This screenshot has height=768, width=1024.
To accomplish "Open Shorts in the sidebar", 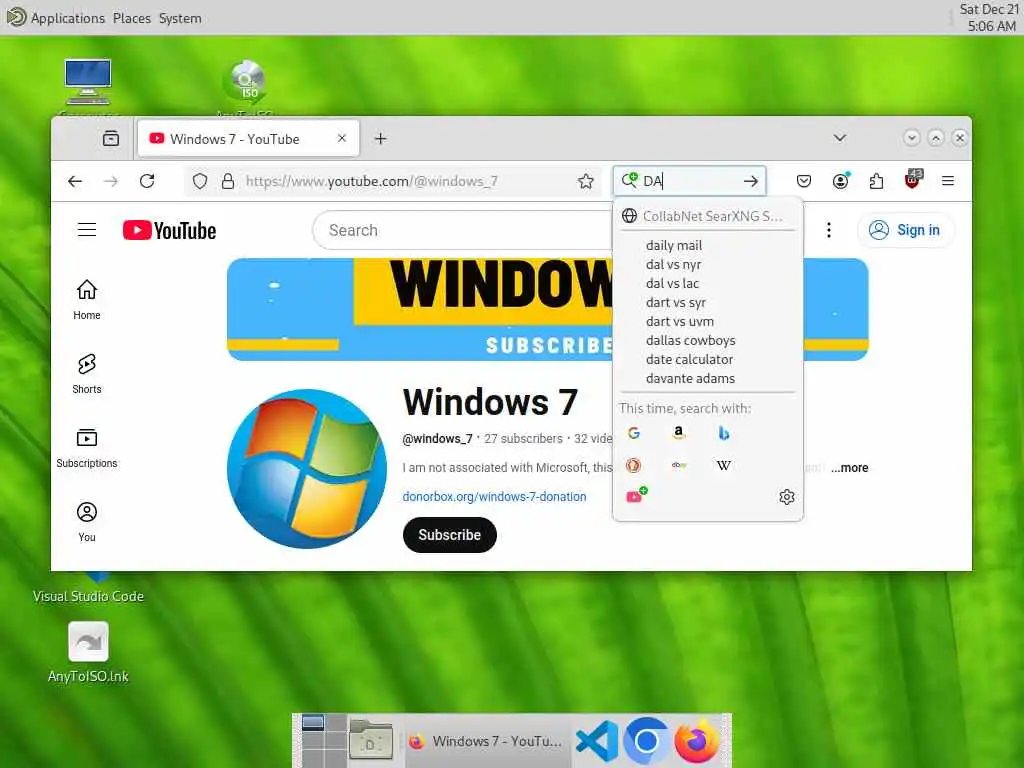I will pyautogui.click(x=87, y=374).
